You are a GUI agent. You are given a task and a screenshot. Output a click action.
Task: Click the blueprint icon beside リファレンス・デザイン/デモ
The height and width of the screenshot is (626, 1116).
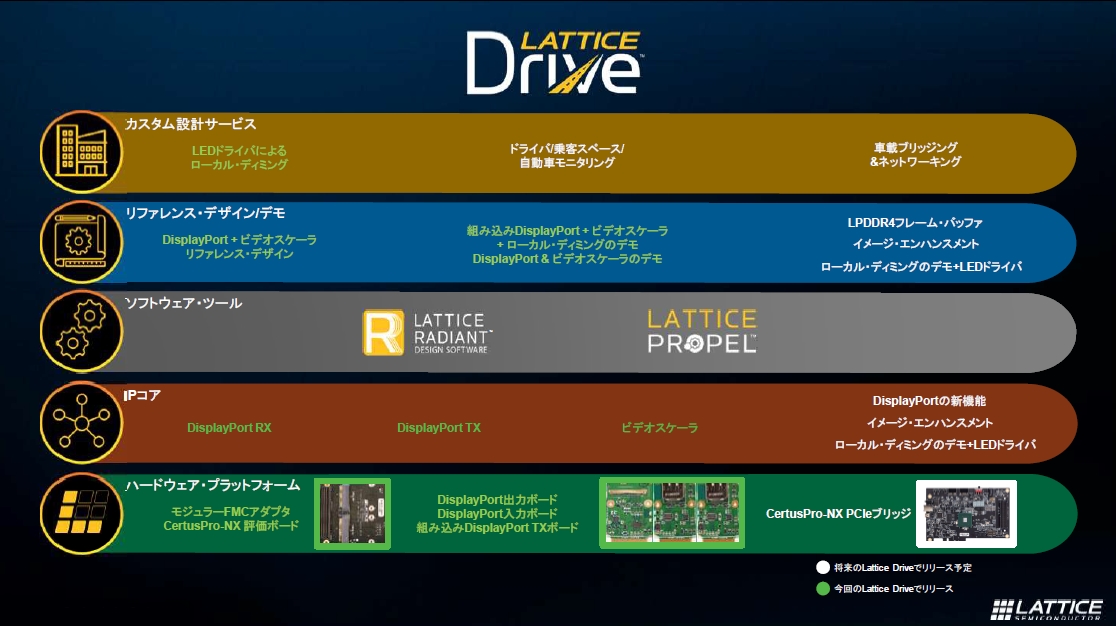[82, 242]
